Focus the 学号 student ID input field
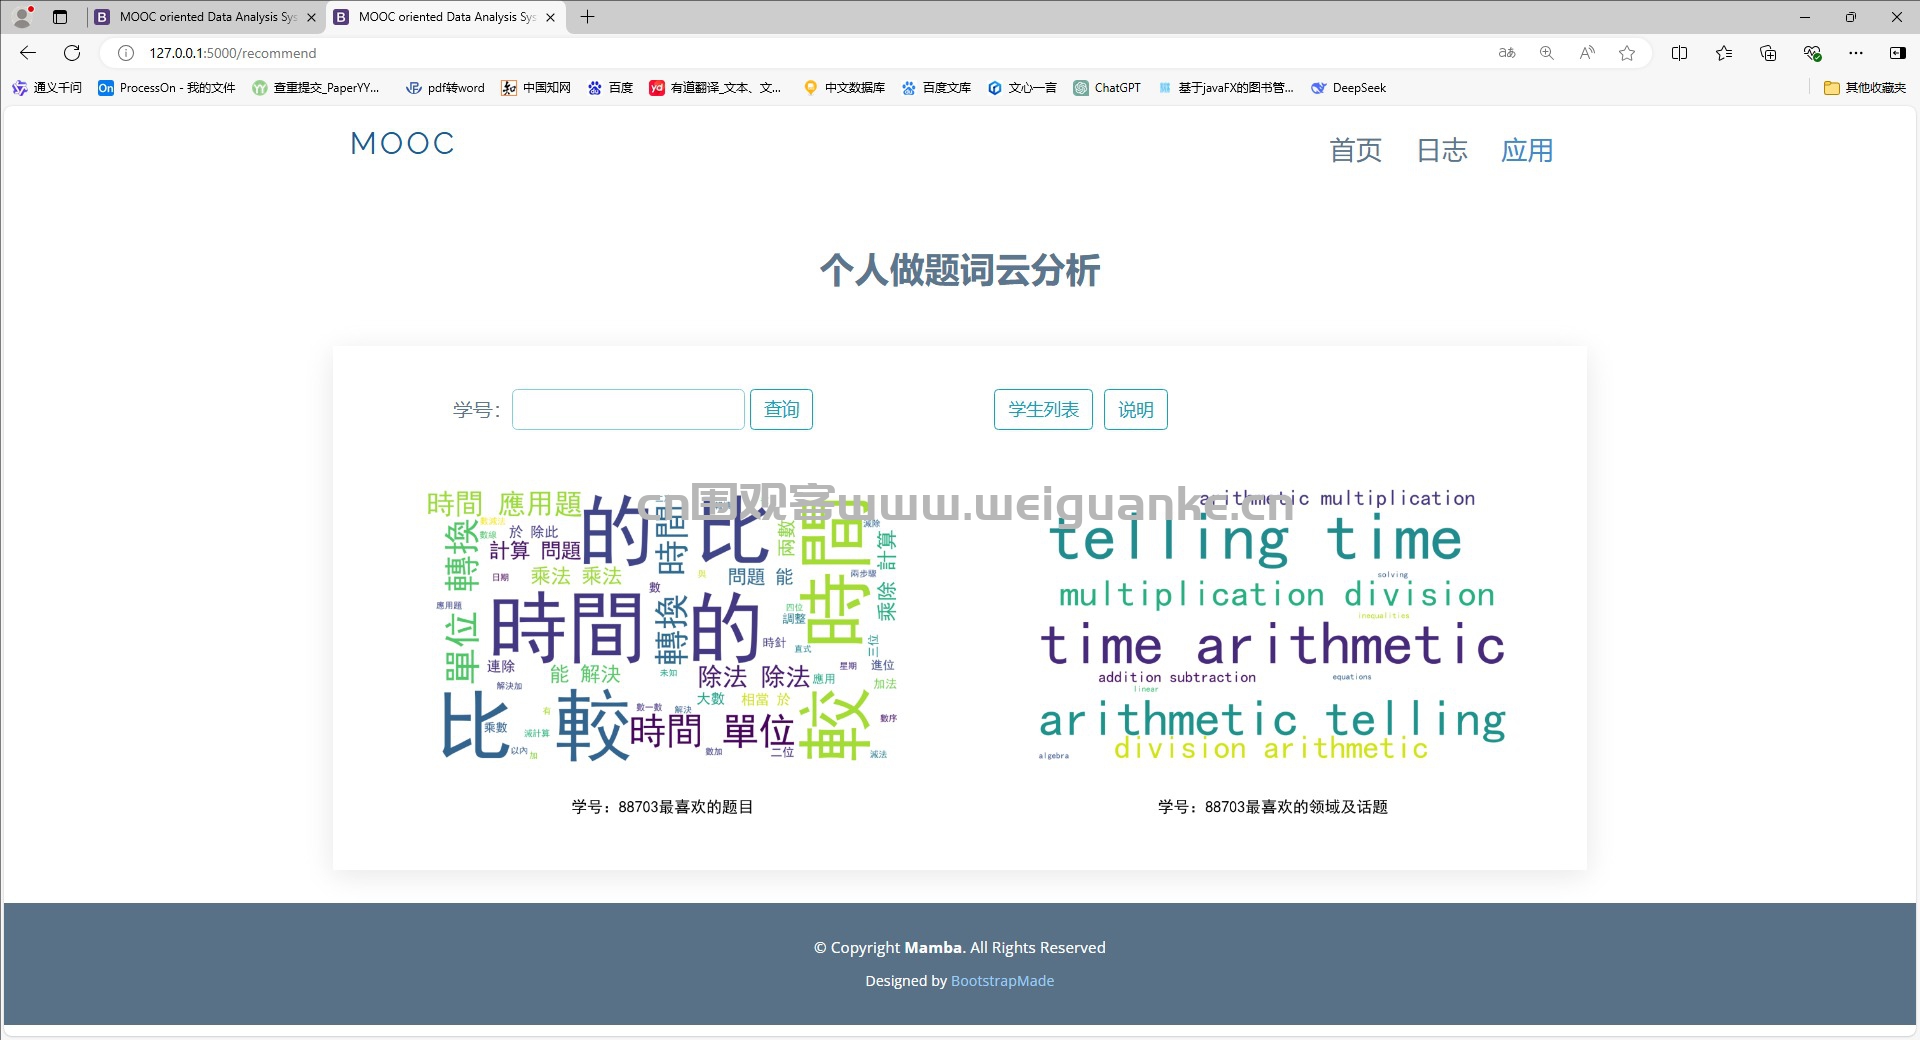Image resolution: width=1920 pixels, height=1040 pixels. point(628,410)
